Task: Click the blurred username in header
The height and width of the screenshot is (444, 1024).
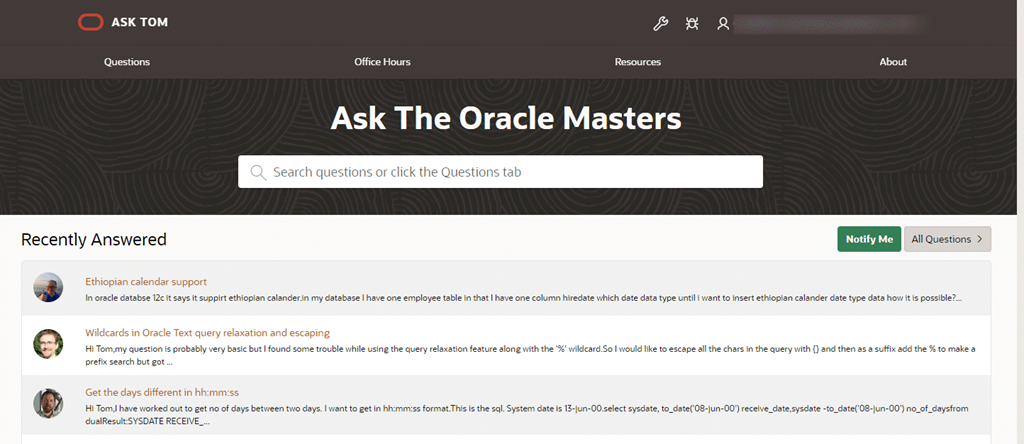Action: [x=850, y=24]
